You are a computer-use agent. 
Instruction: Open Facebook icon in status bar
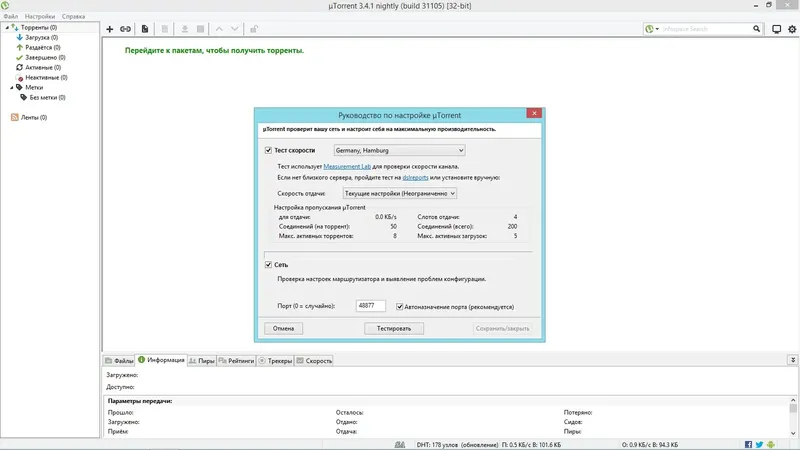(x=748, y=444)
